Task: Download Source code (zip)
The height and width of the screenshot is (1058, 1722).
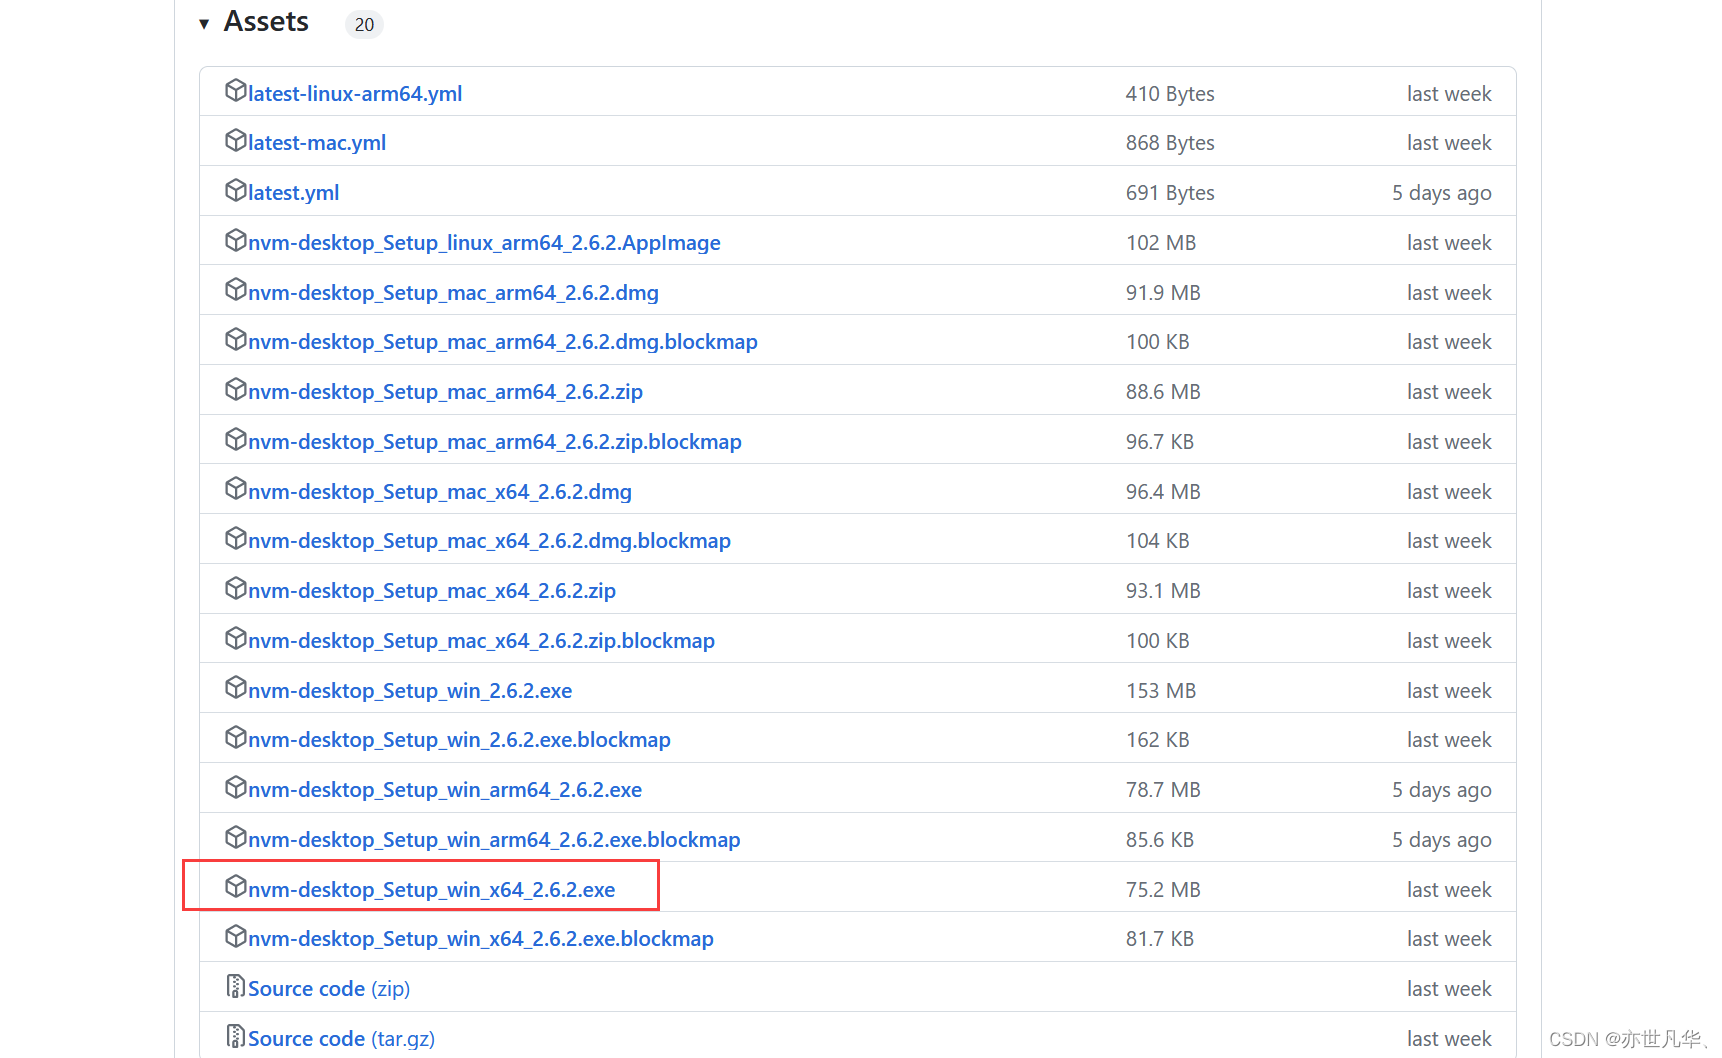Action: pyautogui.click(x=329, y=989)
